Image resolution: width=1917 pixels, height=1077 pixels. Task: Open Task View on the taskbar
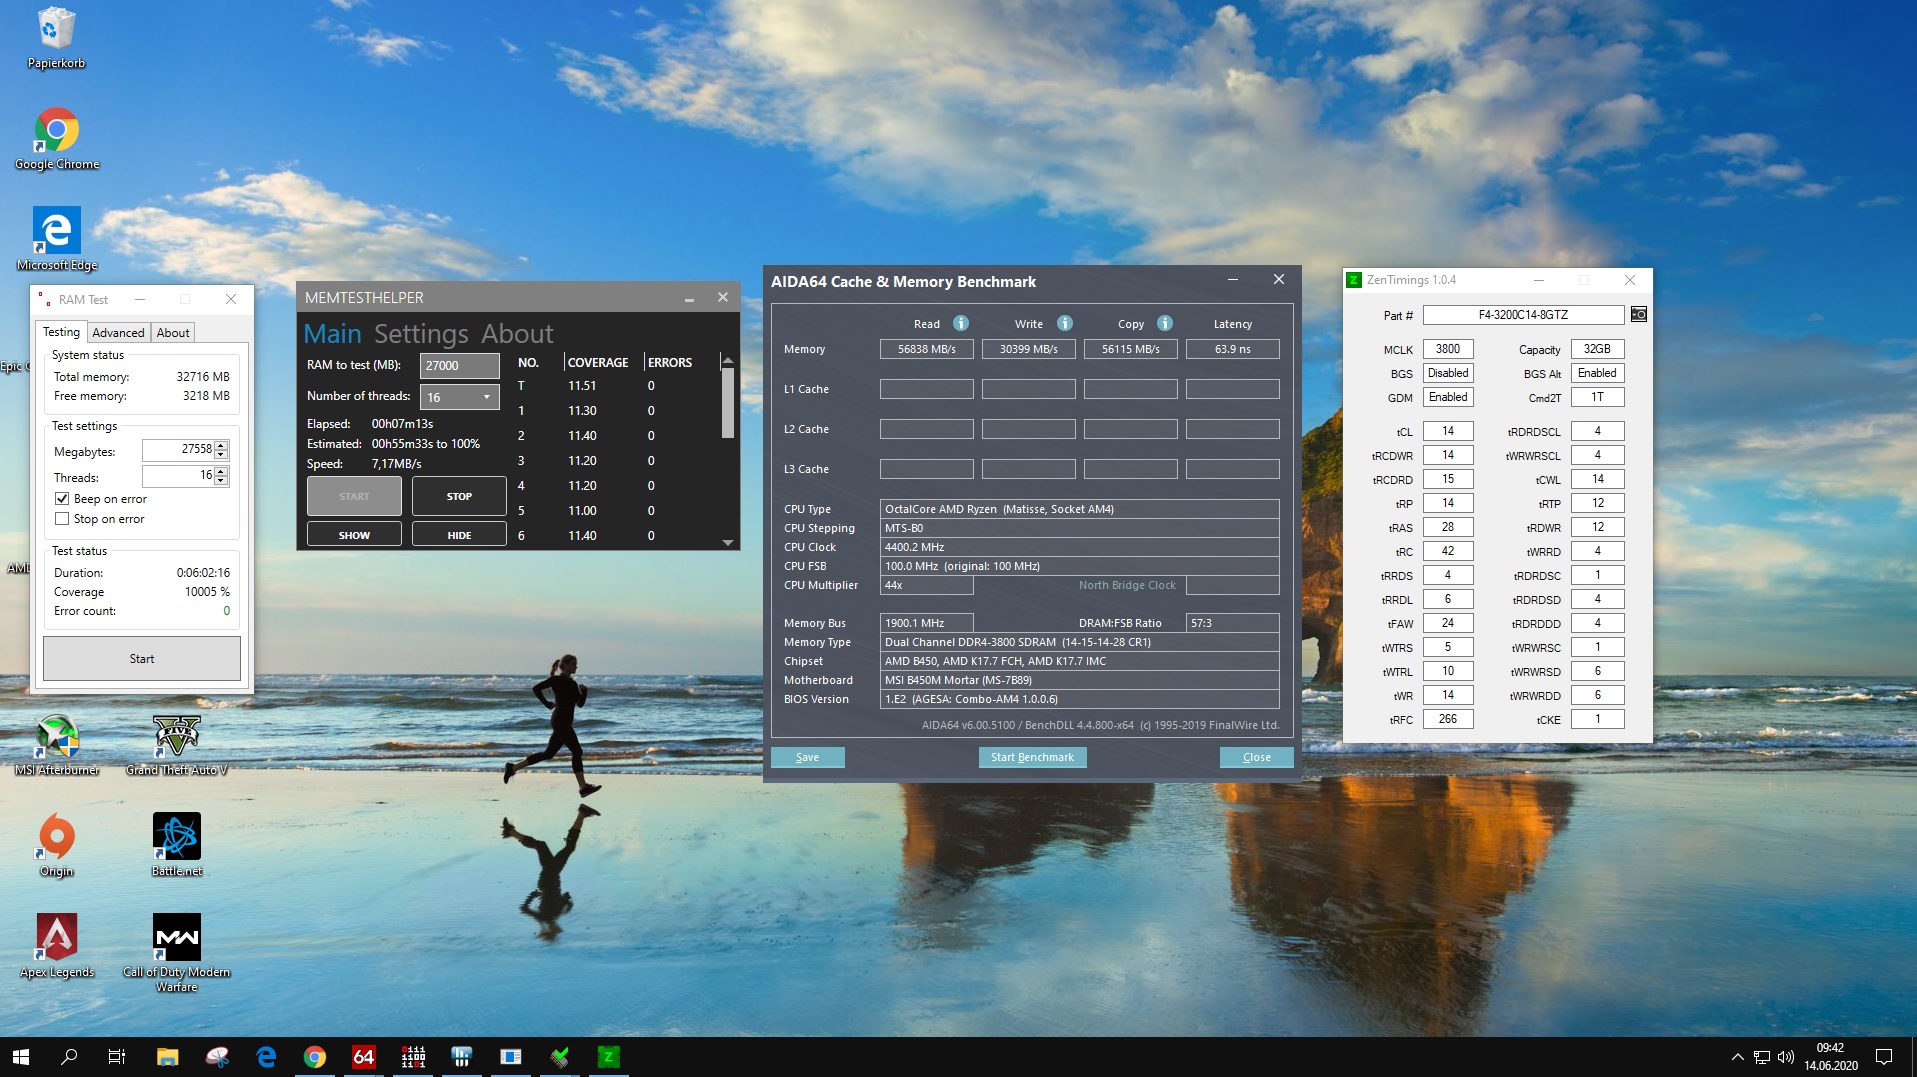pos(117,1057)
